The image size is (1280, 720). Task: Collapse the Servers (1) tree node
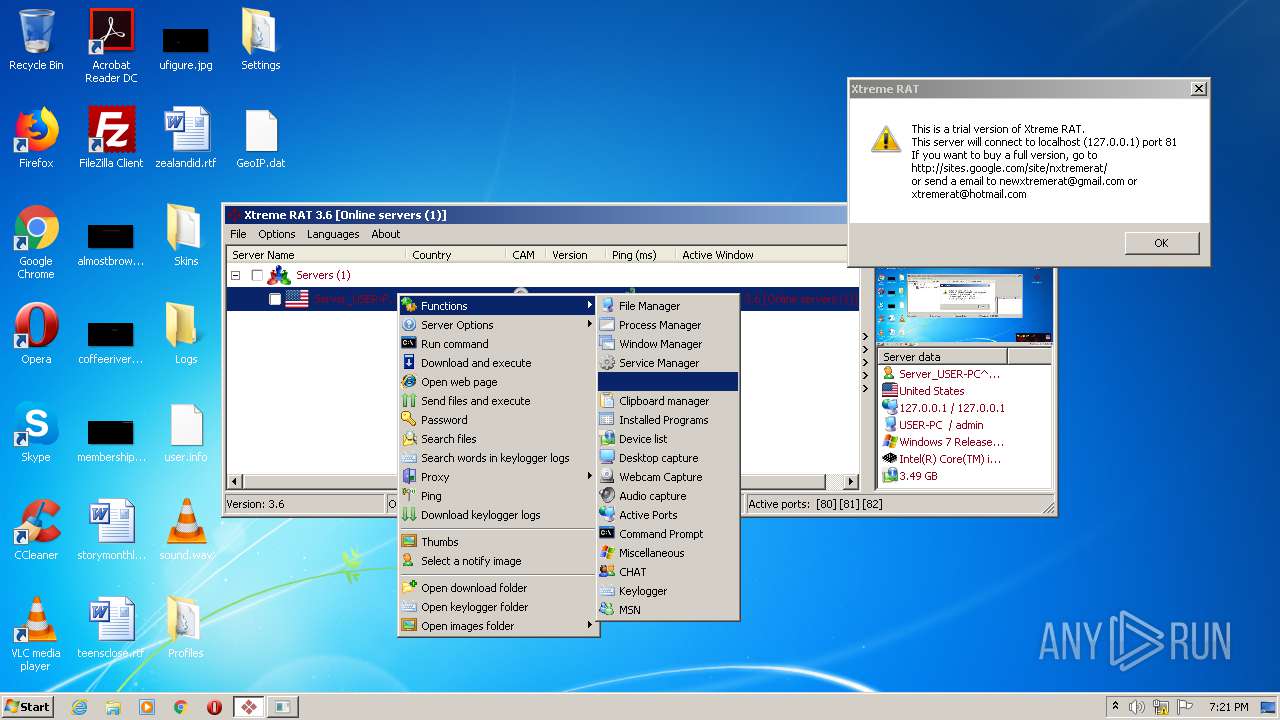(236, 275)
